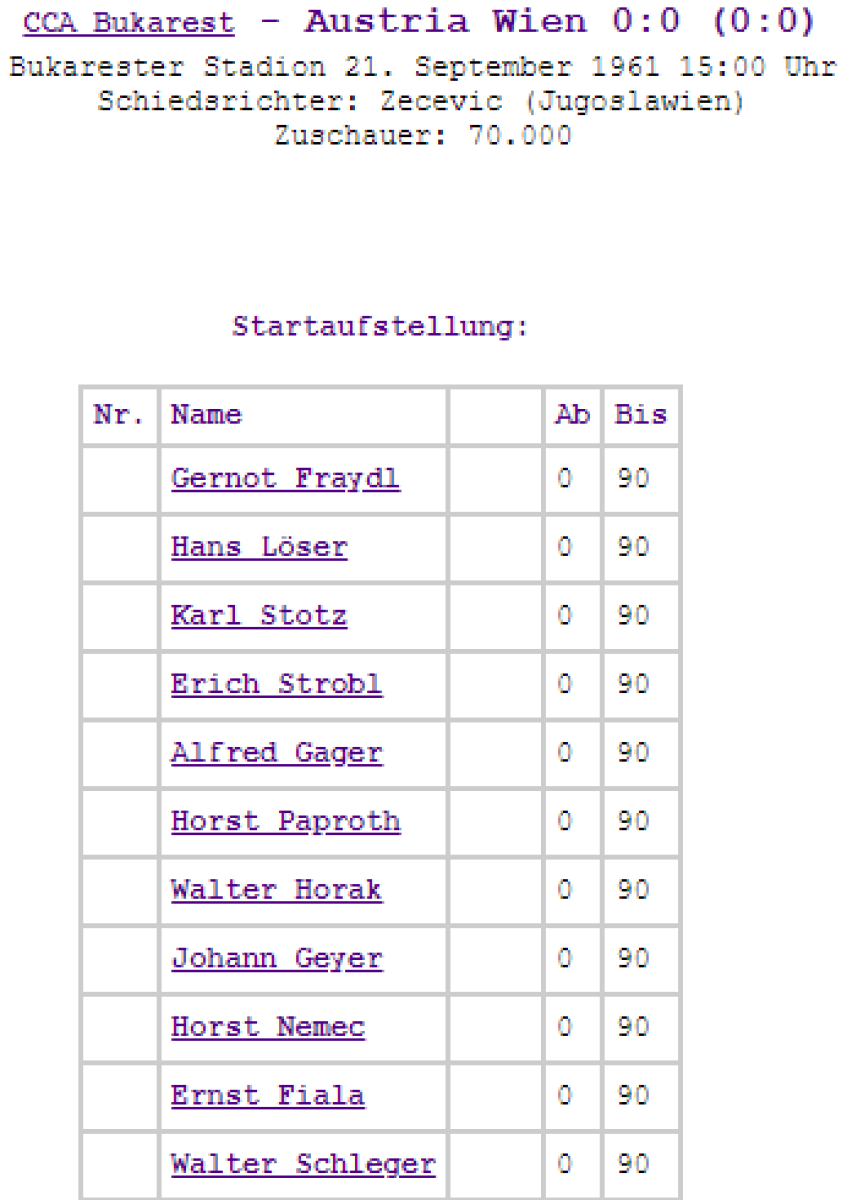This screenshot has width=847, height=1200.
Task: Click the Name column header
Action: pyautogui.click(x=206, y=415)
